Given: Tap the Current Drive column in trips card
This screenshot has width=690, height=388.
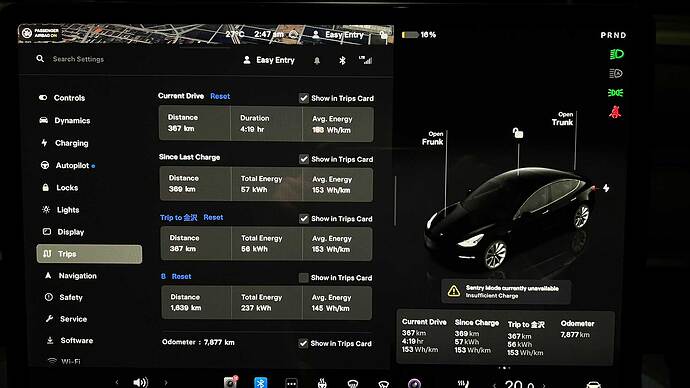Looking at the screenshot, I should [x=424, y=336].
